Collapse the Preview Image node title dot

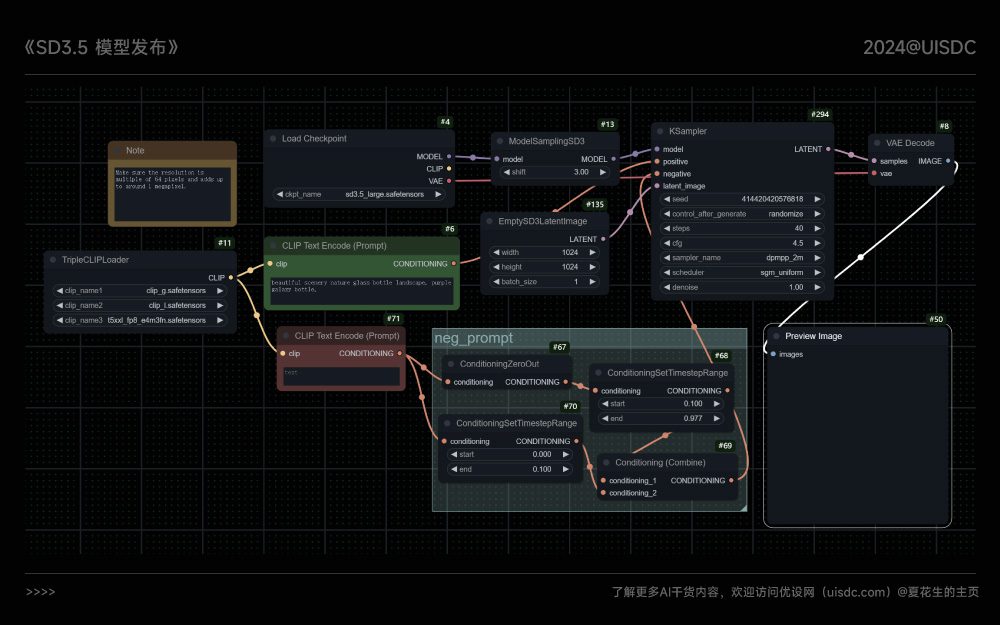pos(776,336)
